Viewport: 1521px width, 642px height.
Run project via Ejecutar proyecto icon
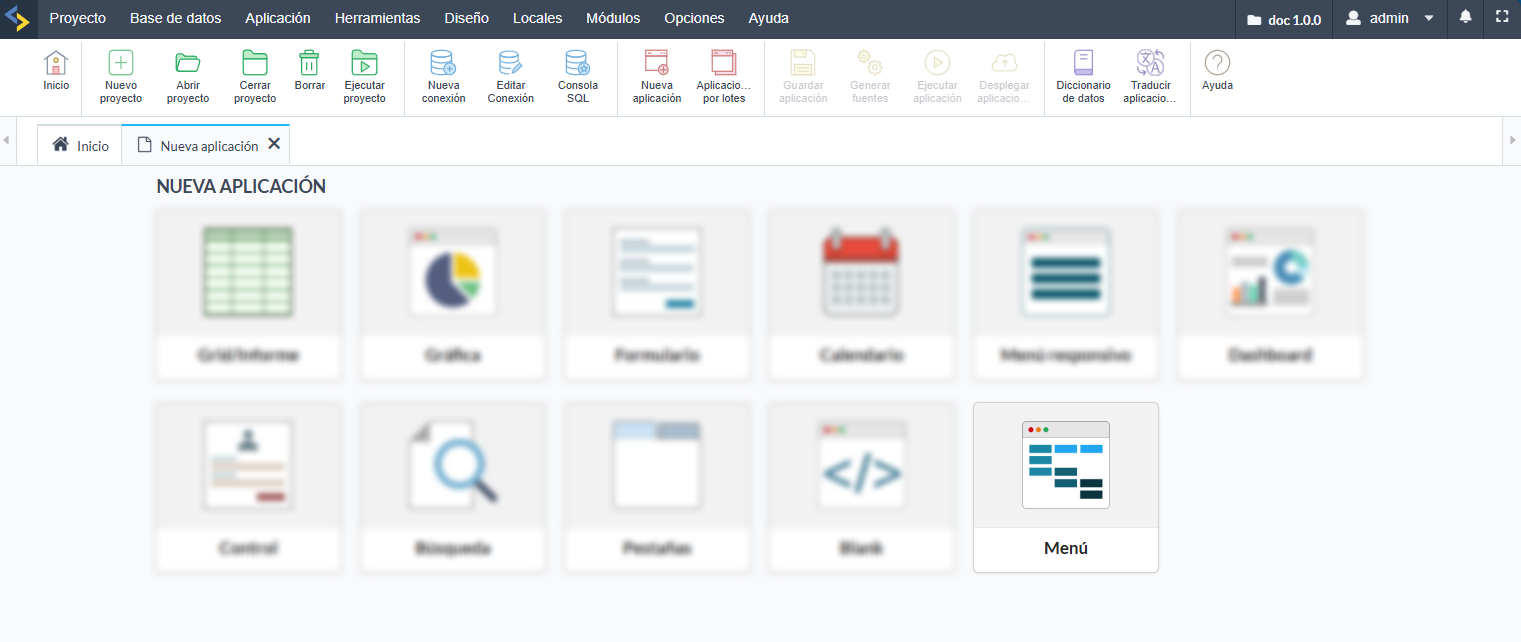click(364, 64)
